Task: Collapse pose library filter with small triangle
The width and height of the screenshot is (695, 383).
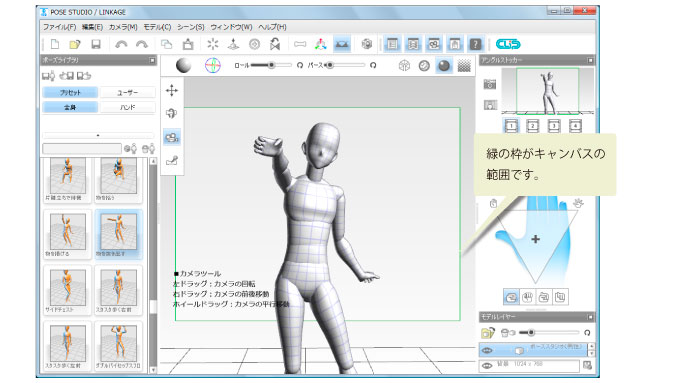Action: 98,135
